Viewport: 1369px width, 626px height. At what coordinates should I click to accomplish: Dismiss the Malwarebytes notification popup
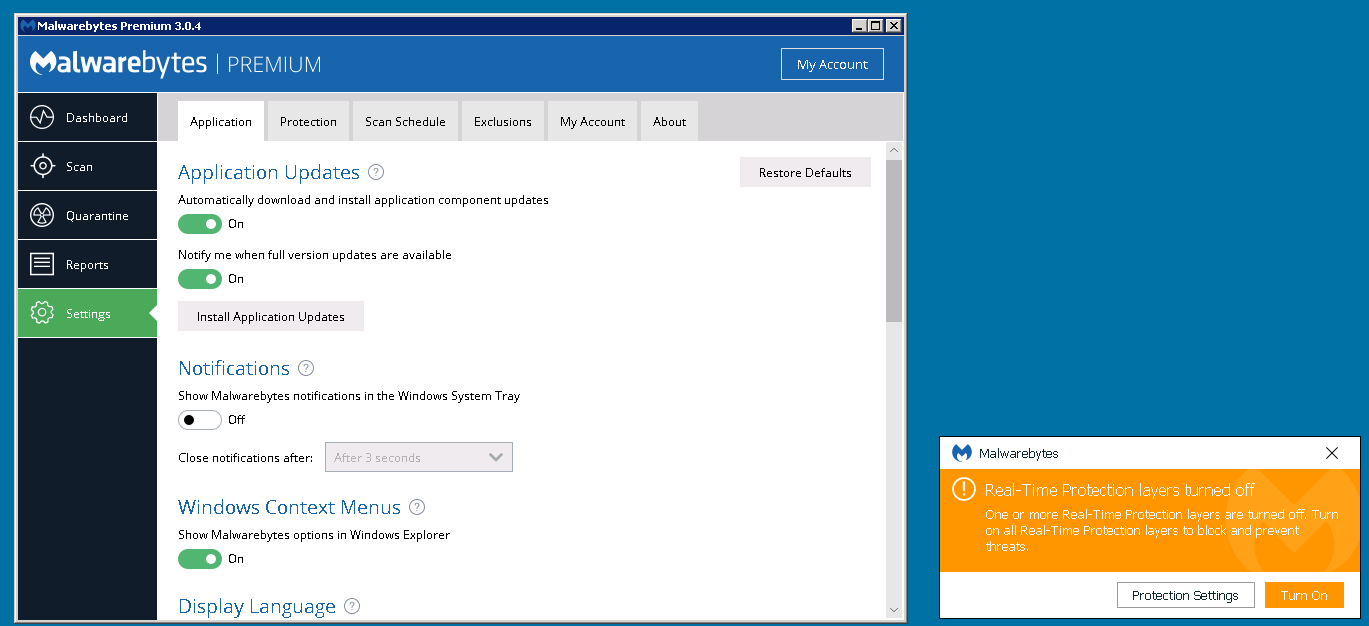coord(1331,453)
